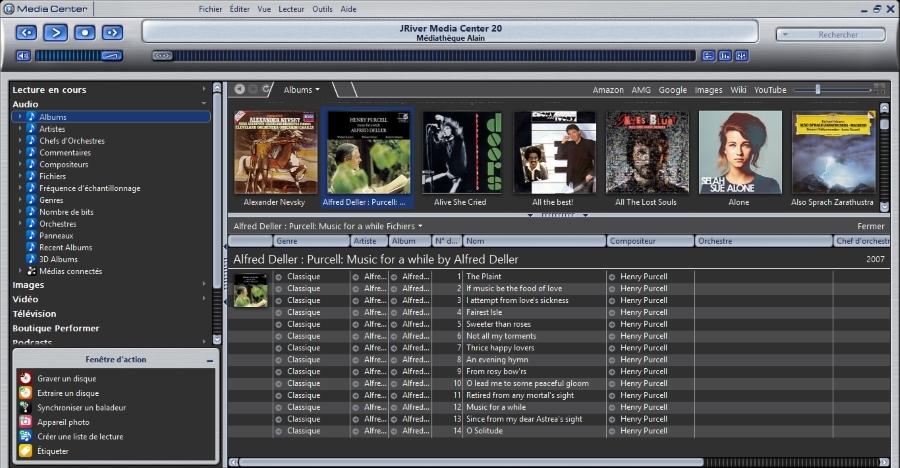
Task: Click the Stop button
Action: pyautogui.click(x=84, y=32)
